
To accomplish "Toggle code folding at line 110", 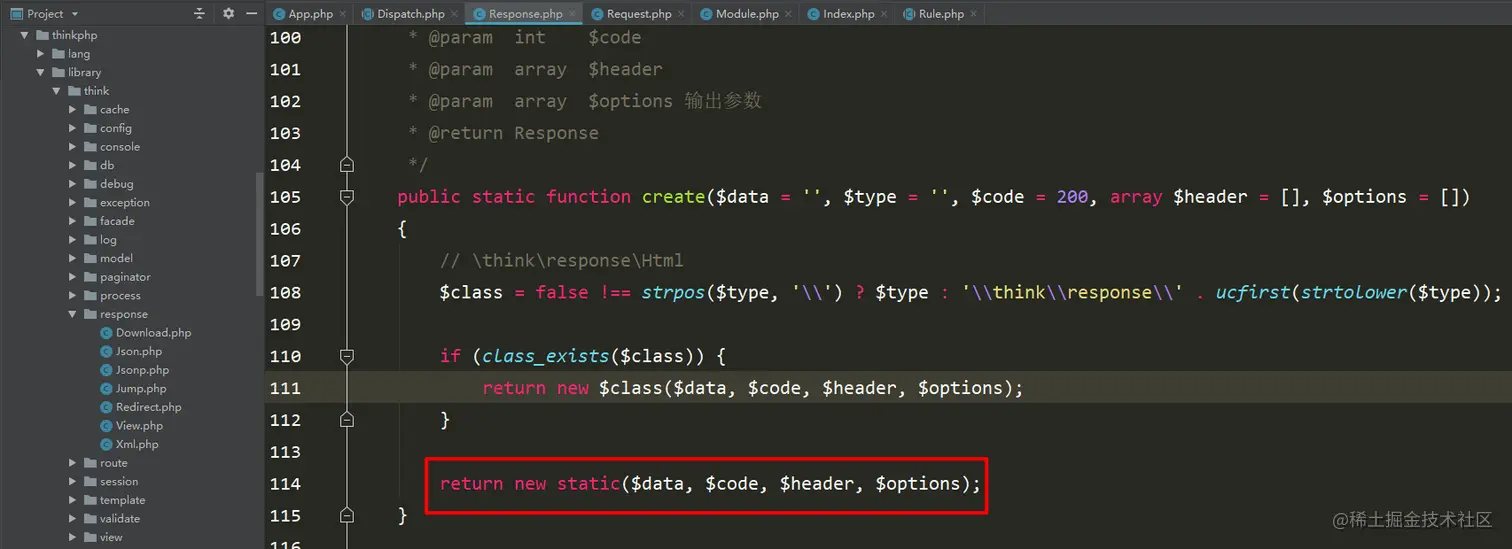I will coord(347,356).
